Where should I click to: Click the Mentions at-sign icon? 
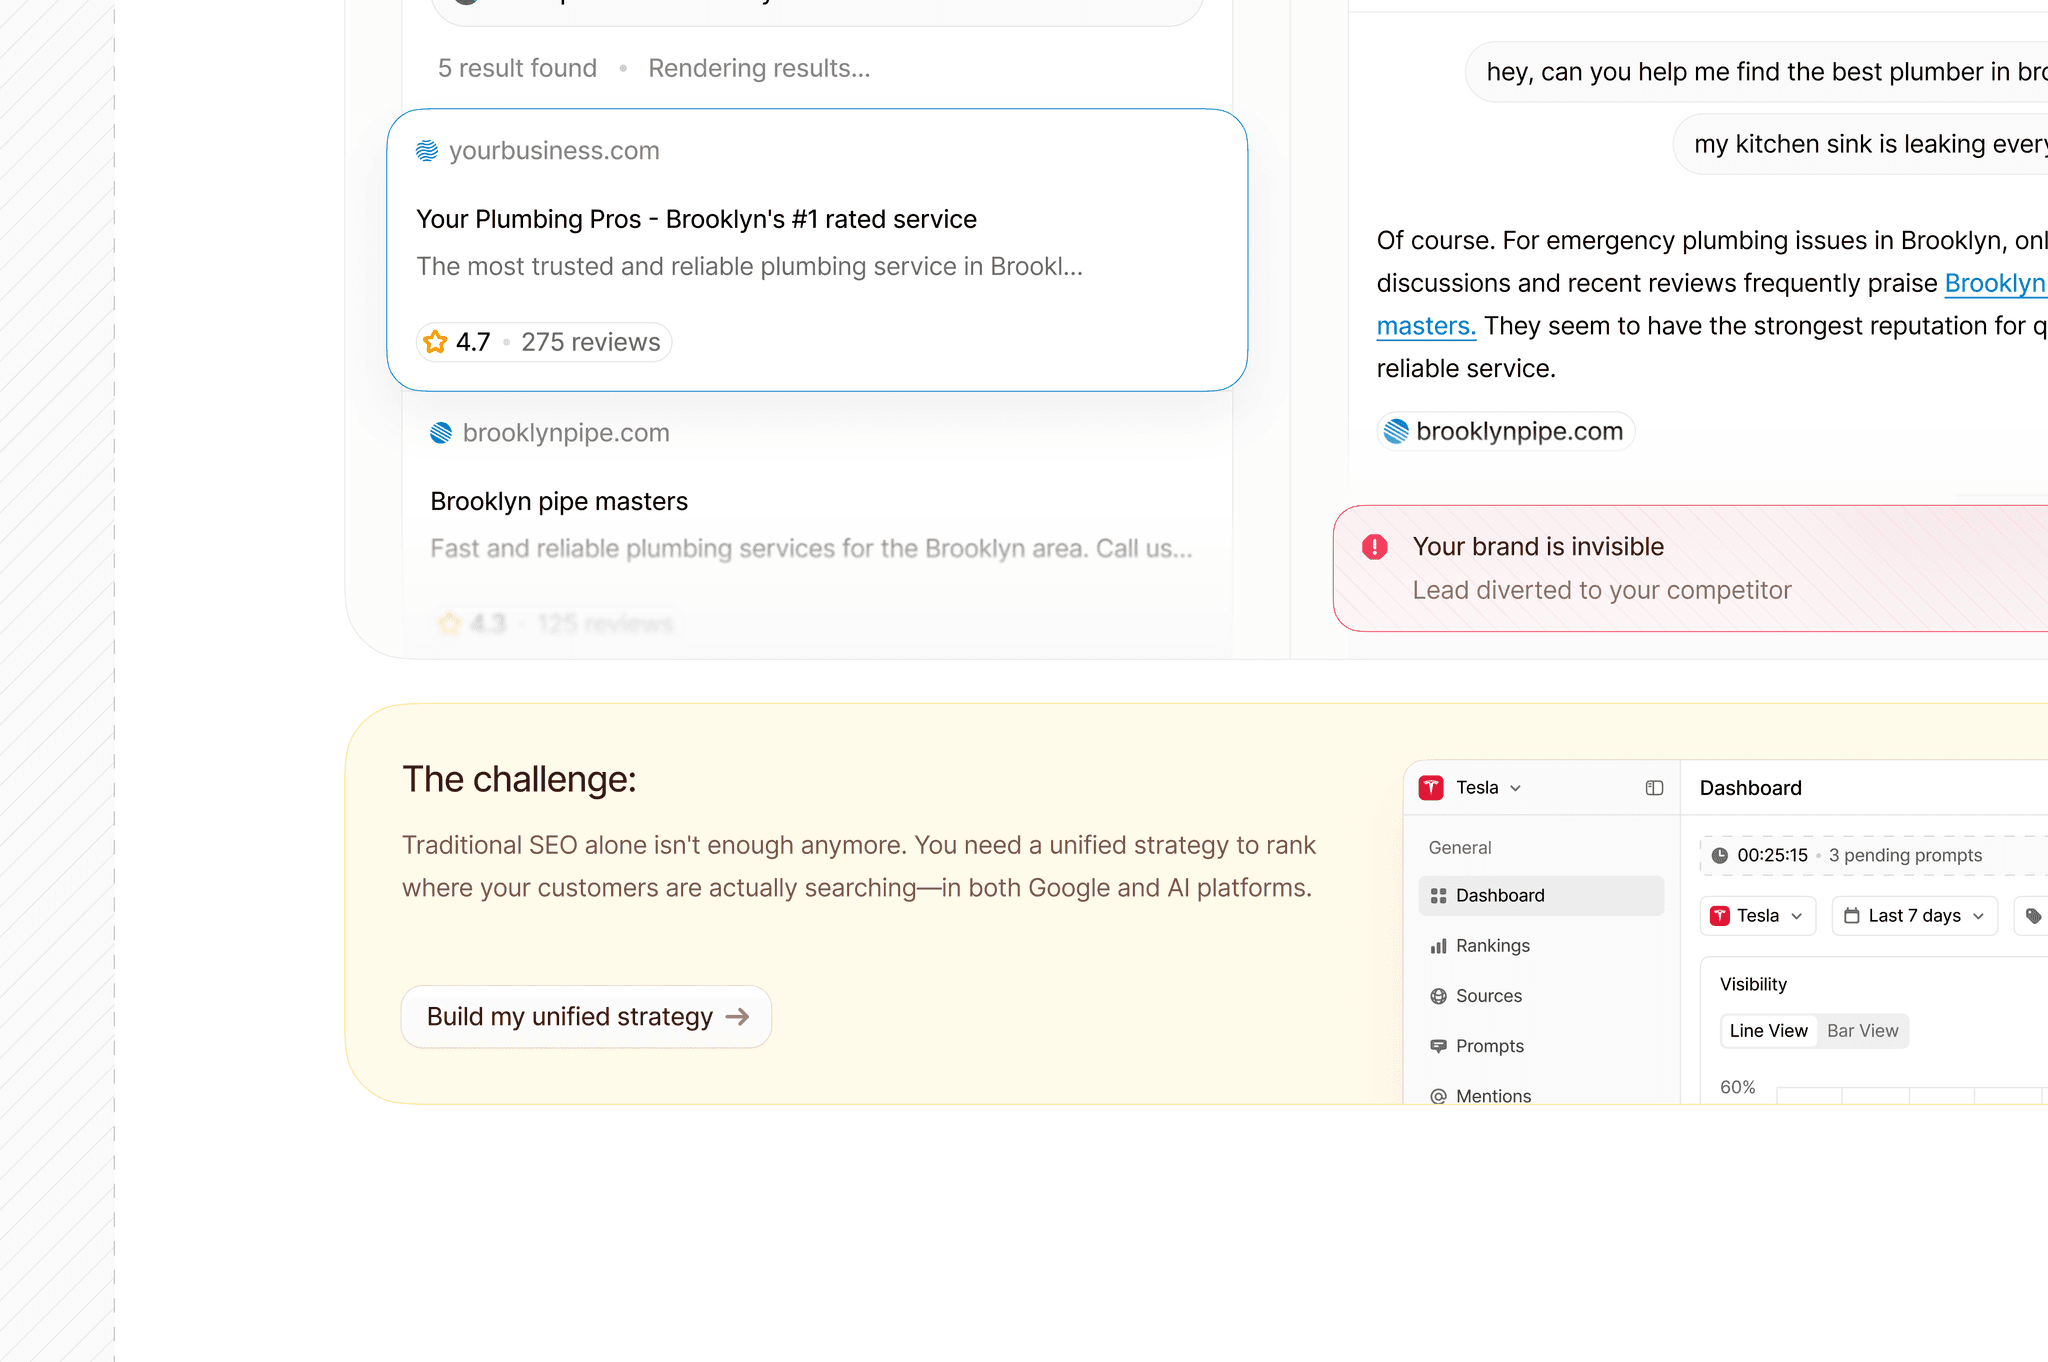click(x=1438, y=1096)
